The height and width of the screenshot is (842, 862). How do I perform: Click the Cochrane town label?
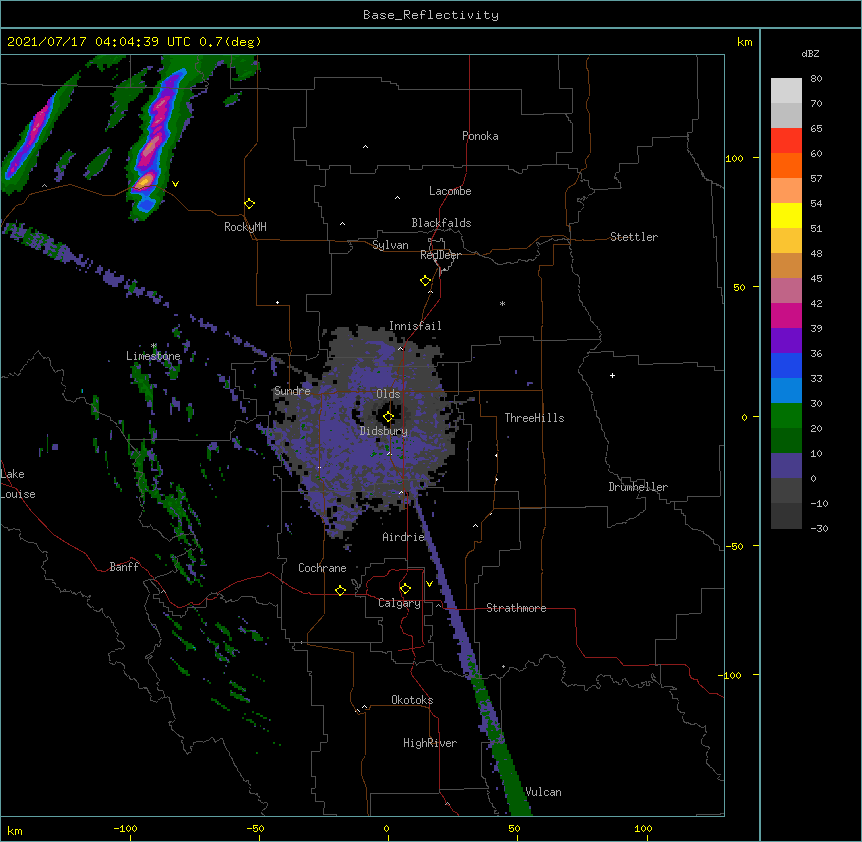tap(322, 568)
